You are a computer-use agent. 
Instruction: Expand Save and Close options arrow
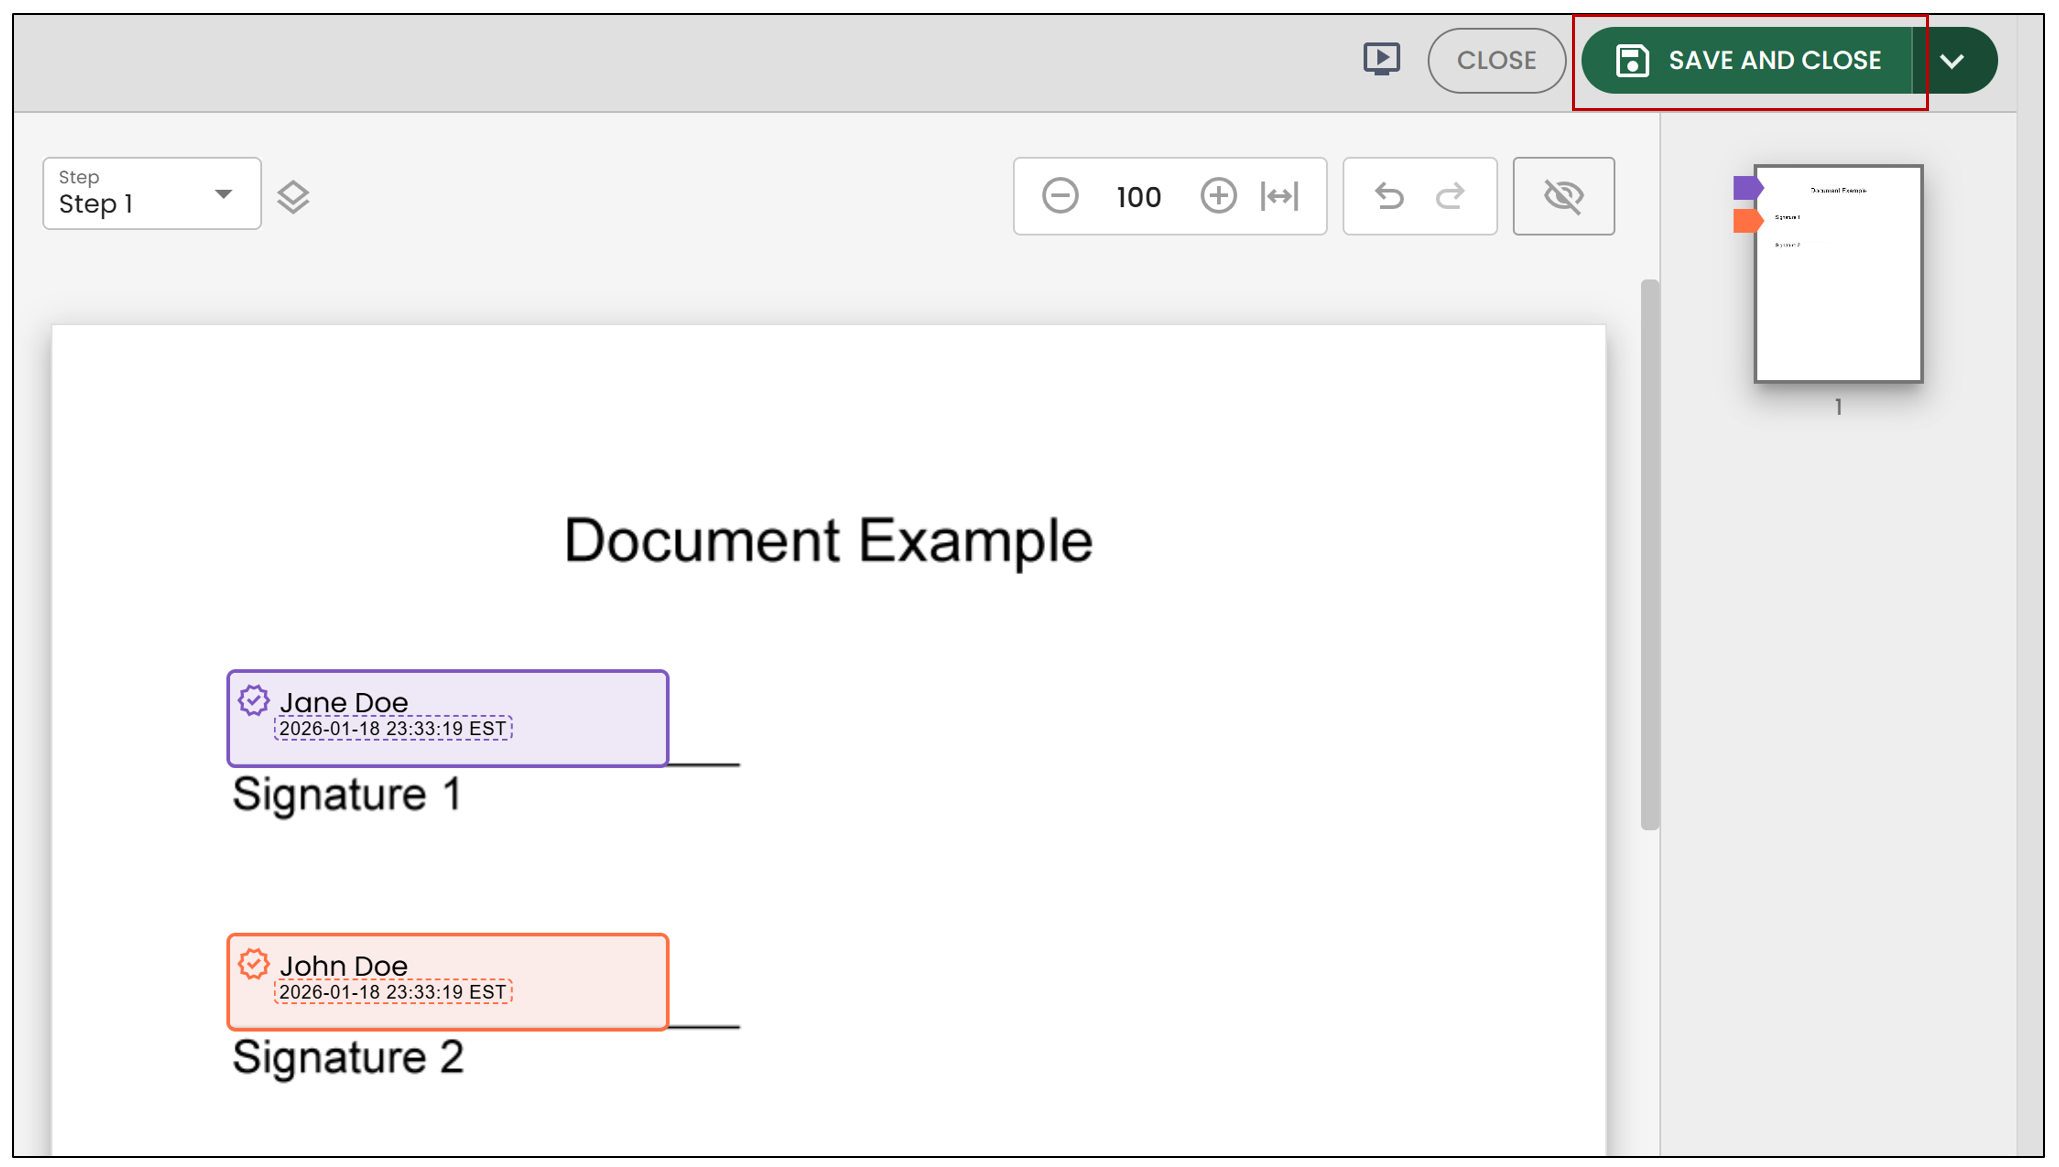click(1953, 61)
